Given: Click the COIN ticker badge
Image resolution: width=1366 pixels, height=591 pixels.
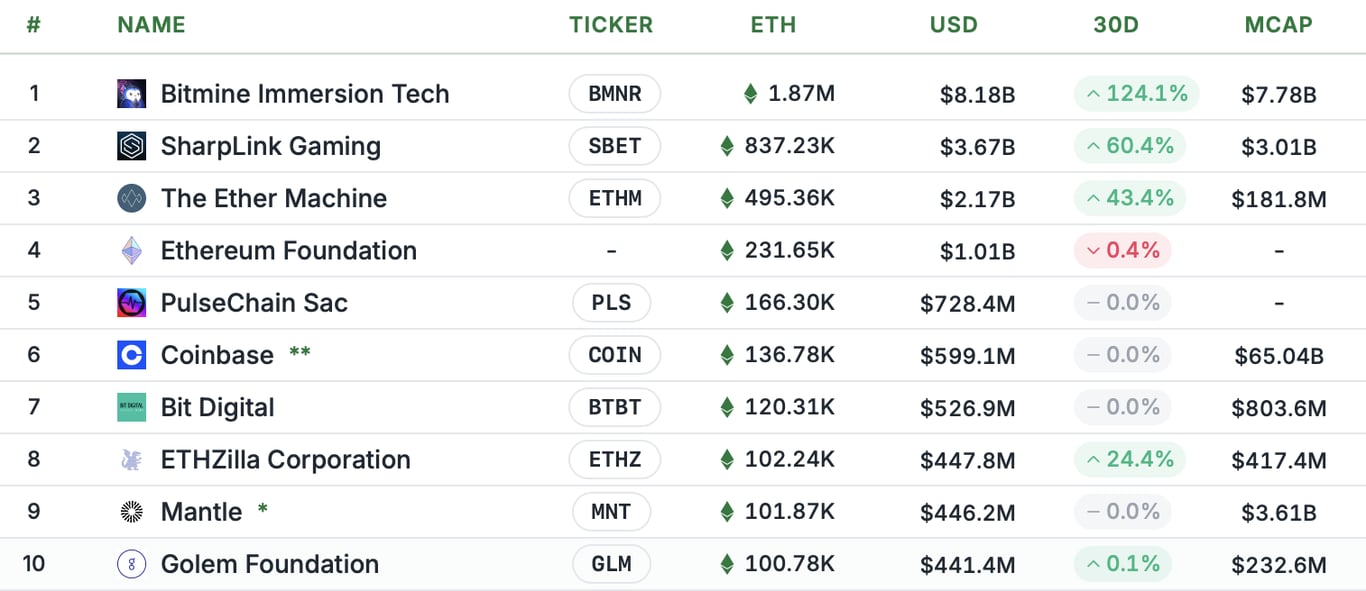Looking at the screenshot, I should coord(614,355).
